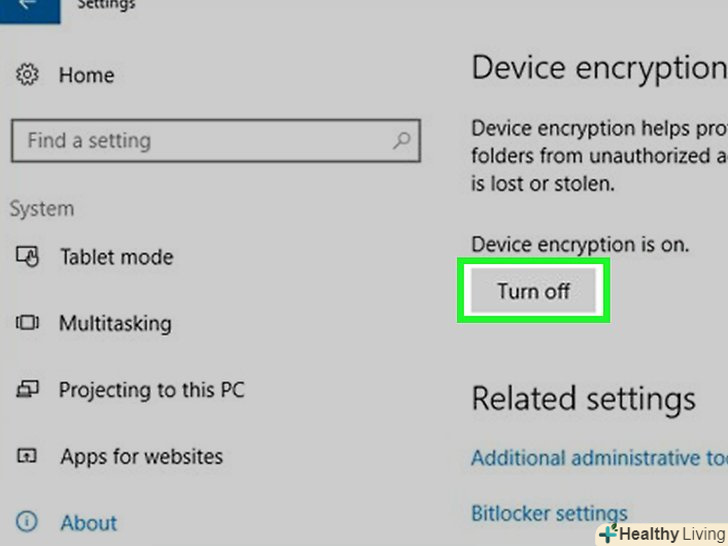Open the Additional administrative tools link
728x546 pixels.
[599, 458]
